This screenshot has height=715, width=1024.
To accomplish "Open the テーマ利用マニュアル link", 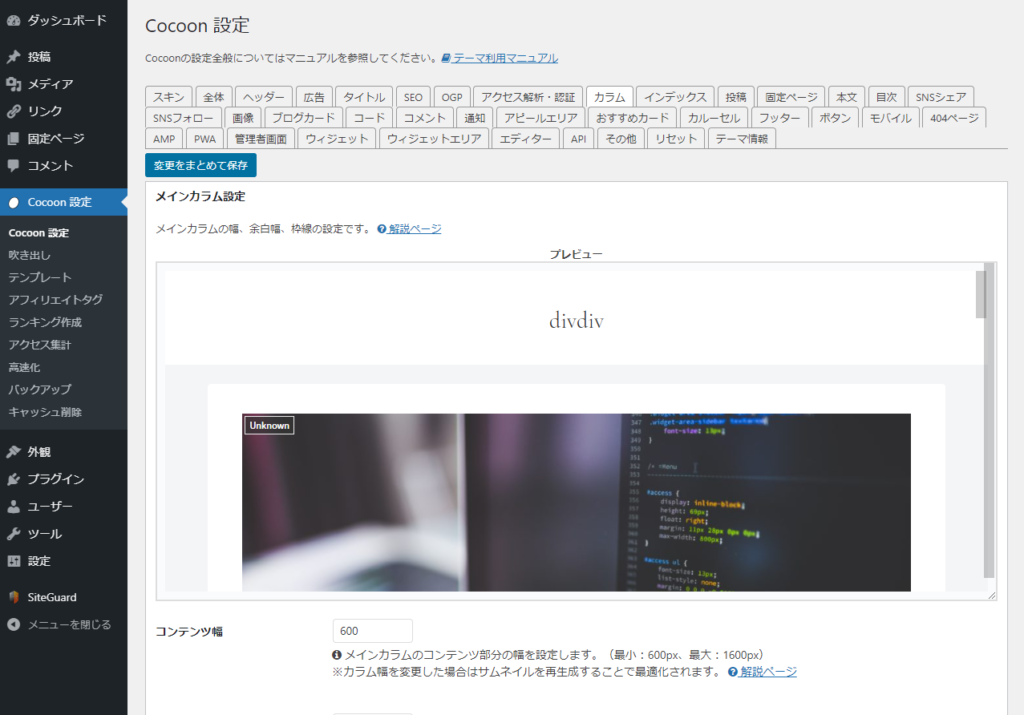I will point(505,58).
